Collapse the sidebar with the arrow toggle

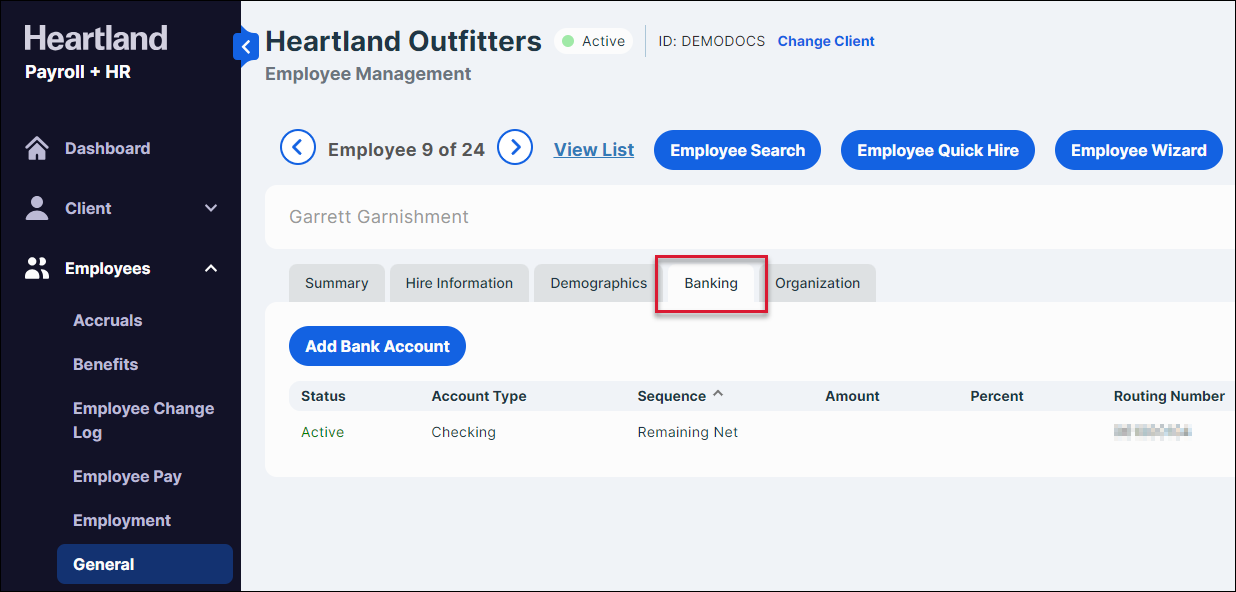pos(246,45)
